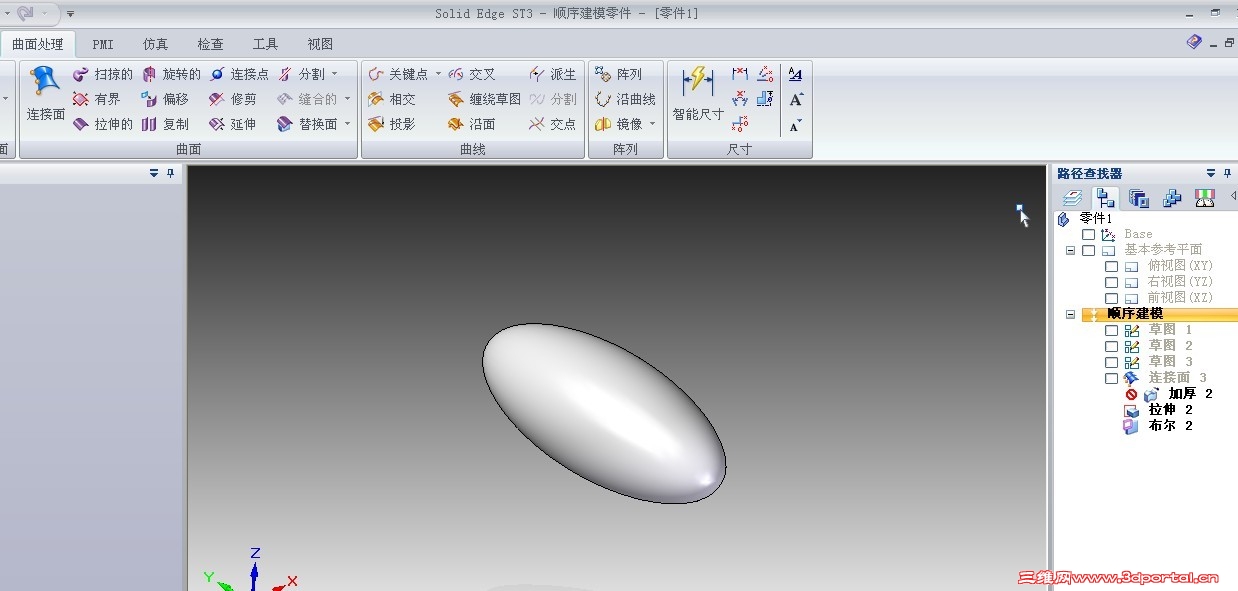
Task: Select the 拉伸的 extruded surface tool
Action: (x=102, y=124)
